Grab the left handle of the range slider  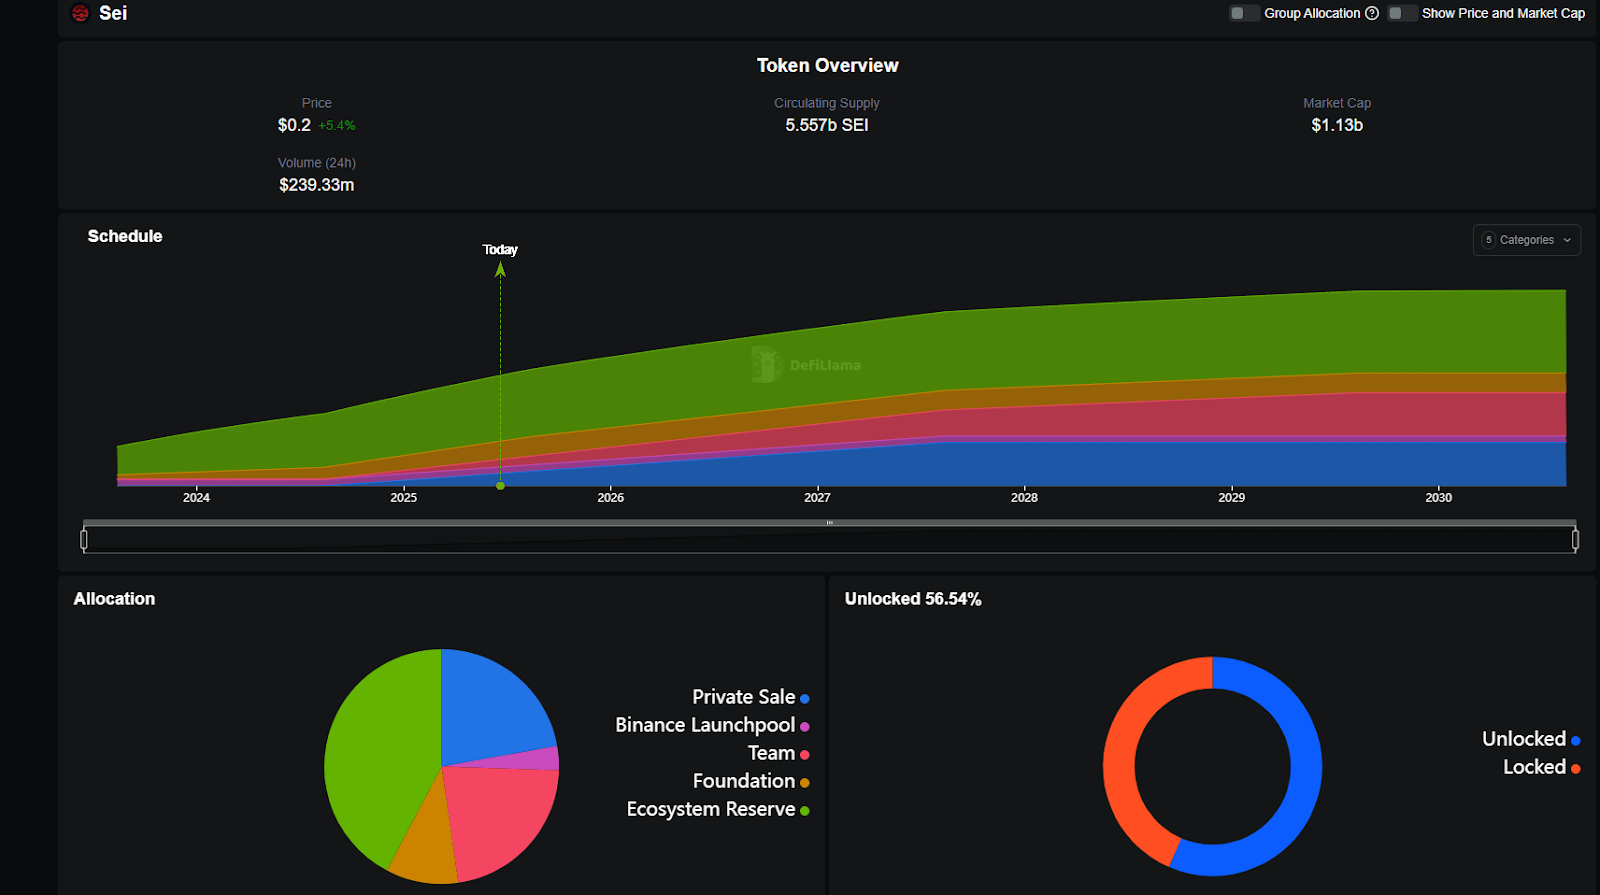84,540
